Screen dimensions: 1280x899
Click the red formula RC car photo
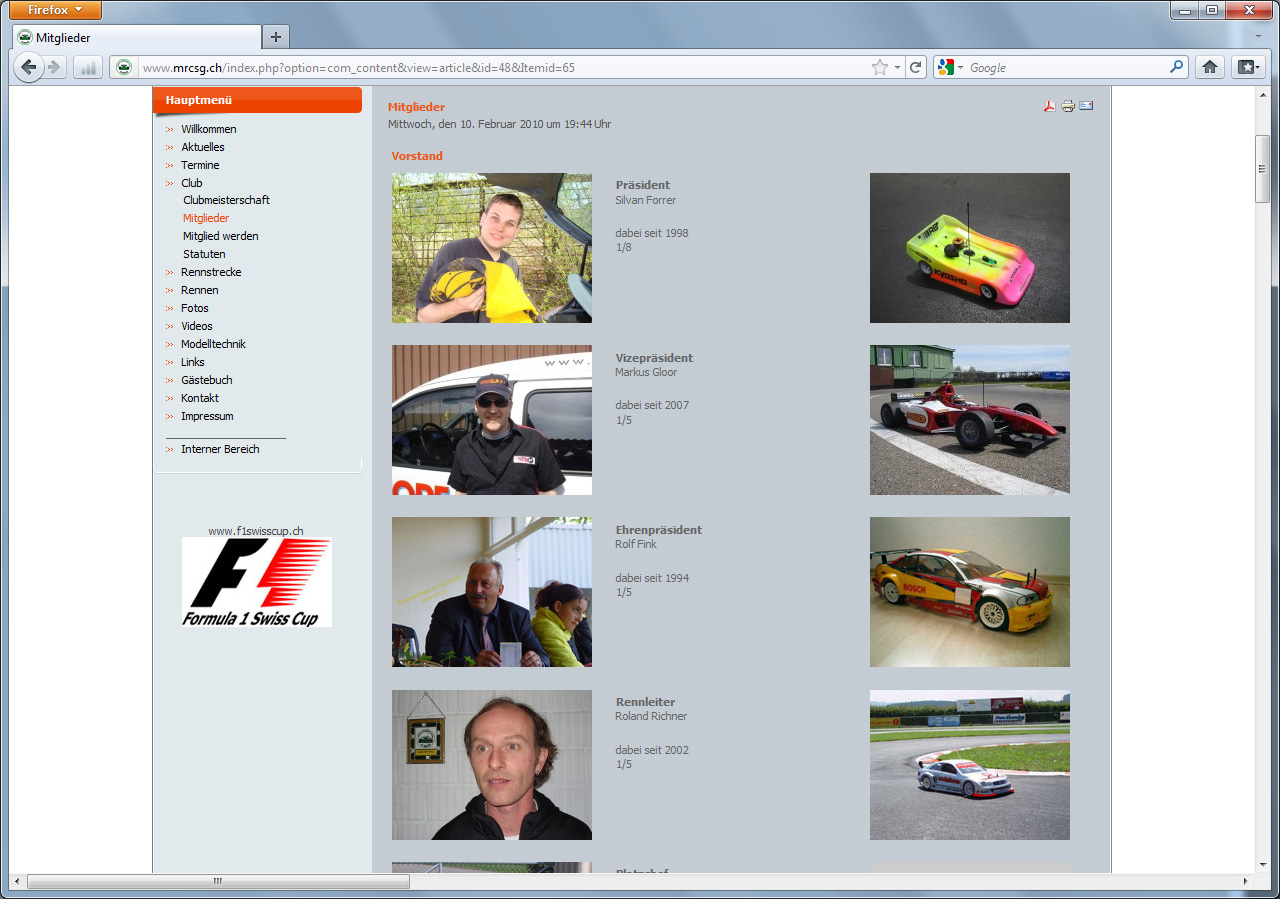[970, 420]
